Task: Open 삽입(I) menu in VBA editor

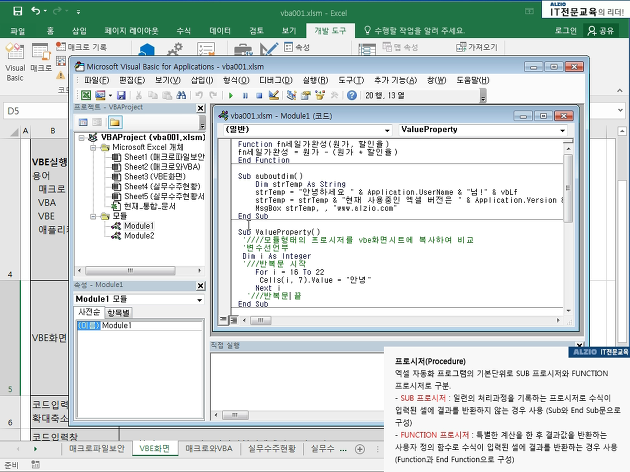Action: (x=202, y=80)
